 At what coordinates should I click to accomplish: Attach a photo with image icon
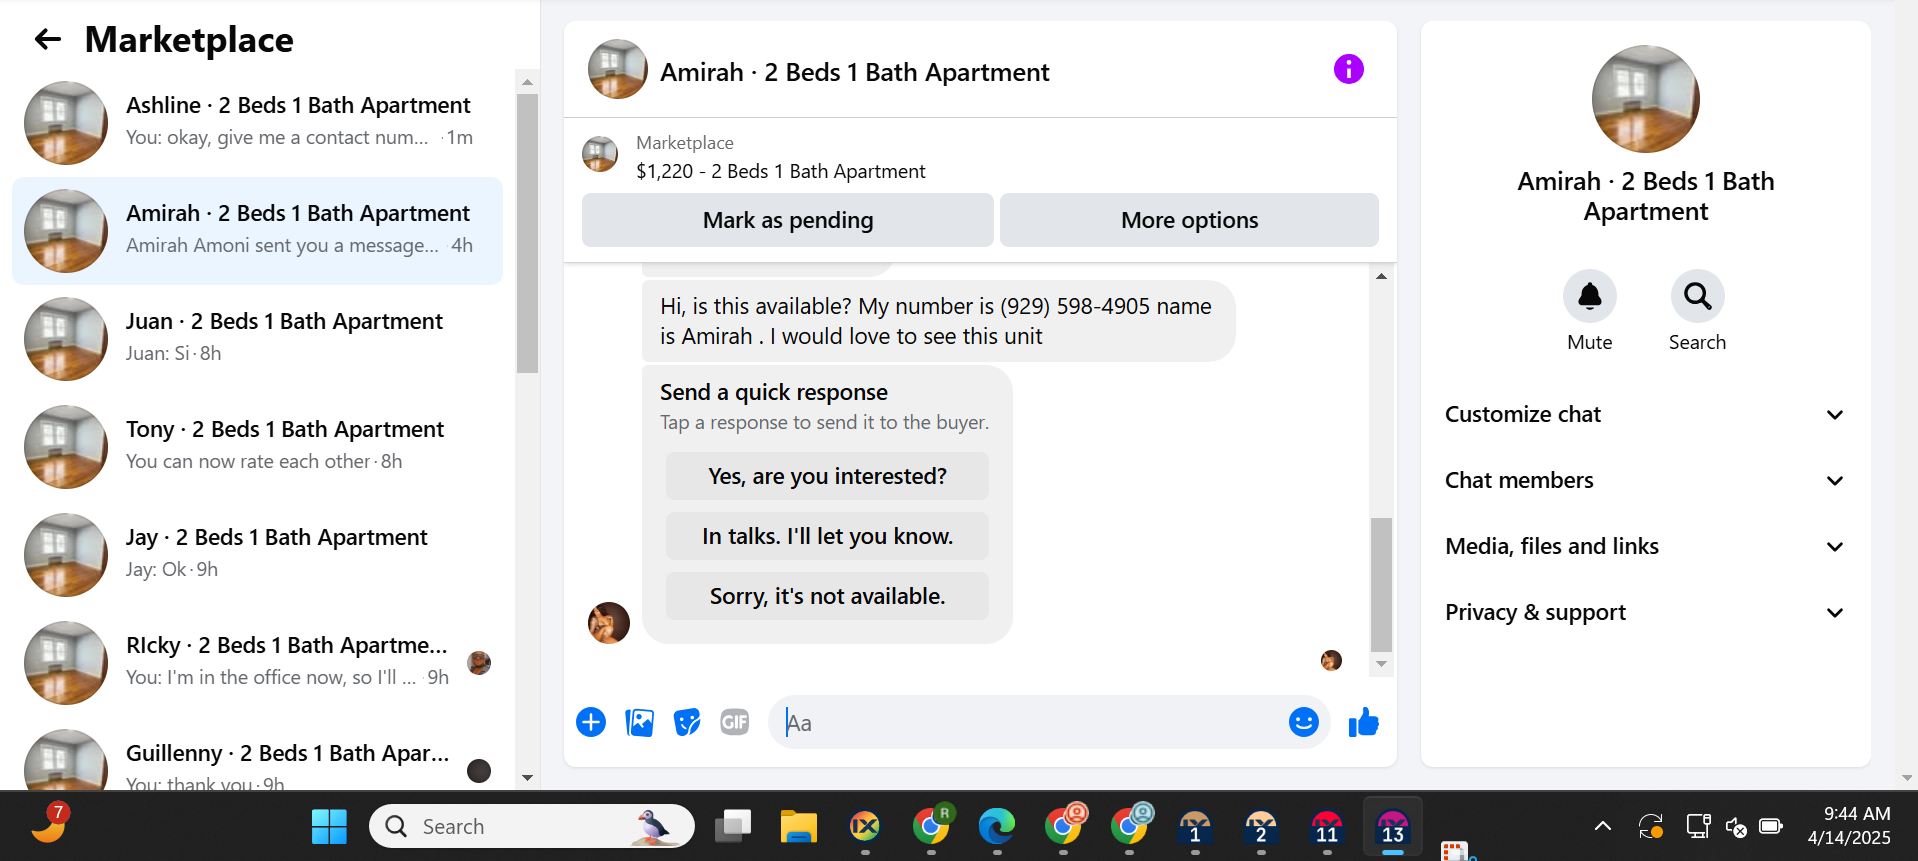click(639, 722)
